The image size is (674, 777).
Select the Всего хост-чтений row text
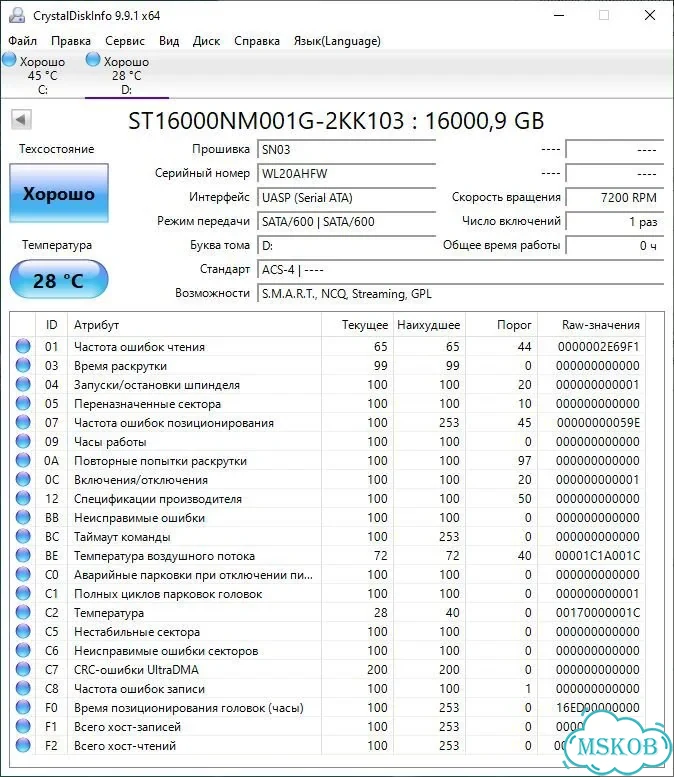coord(125,746)
